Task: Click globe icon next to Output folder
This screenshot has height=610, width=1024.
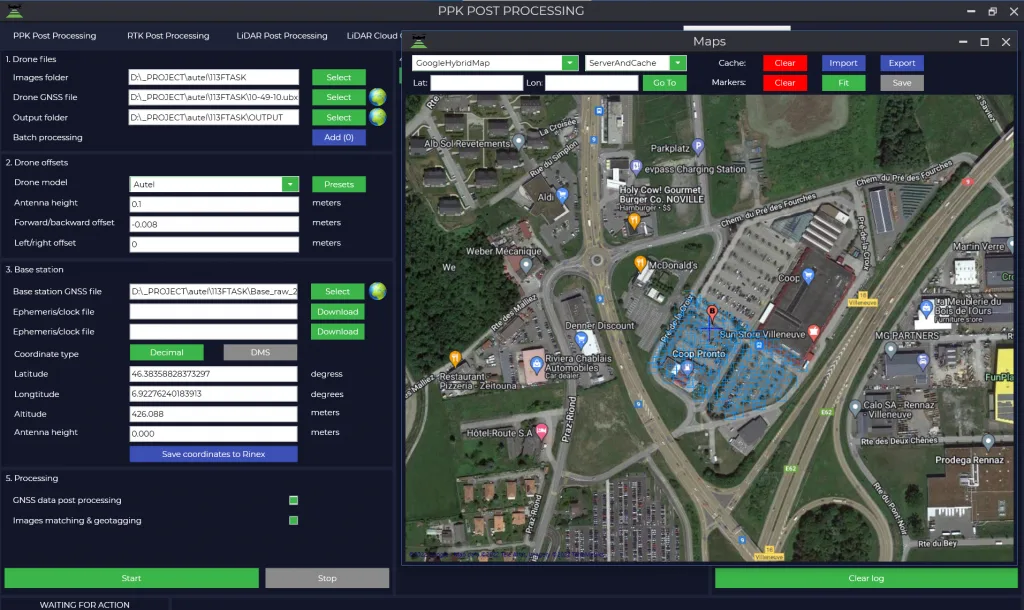Action: click(x=377, y=118)
